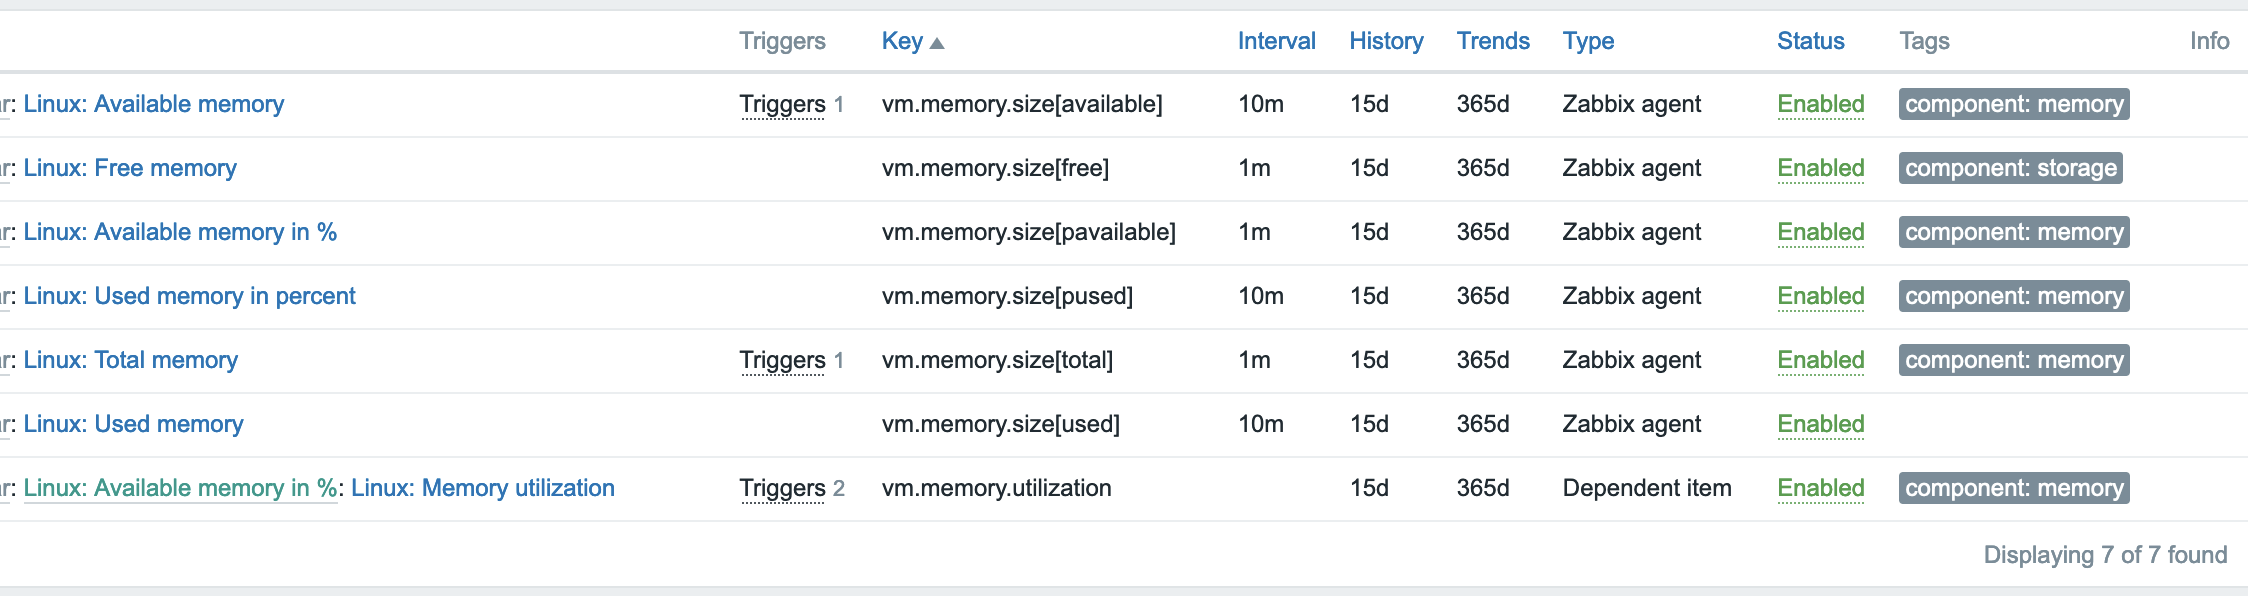
Task: Open the Linux: Memory utilization dependent item
Action: pos(483,488)
